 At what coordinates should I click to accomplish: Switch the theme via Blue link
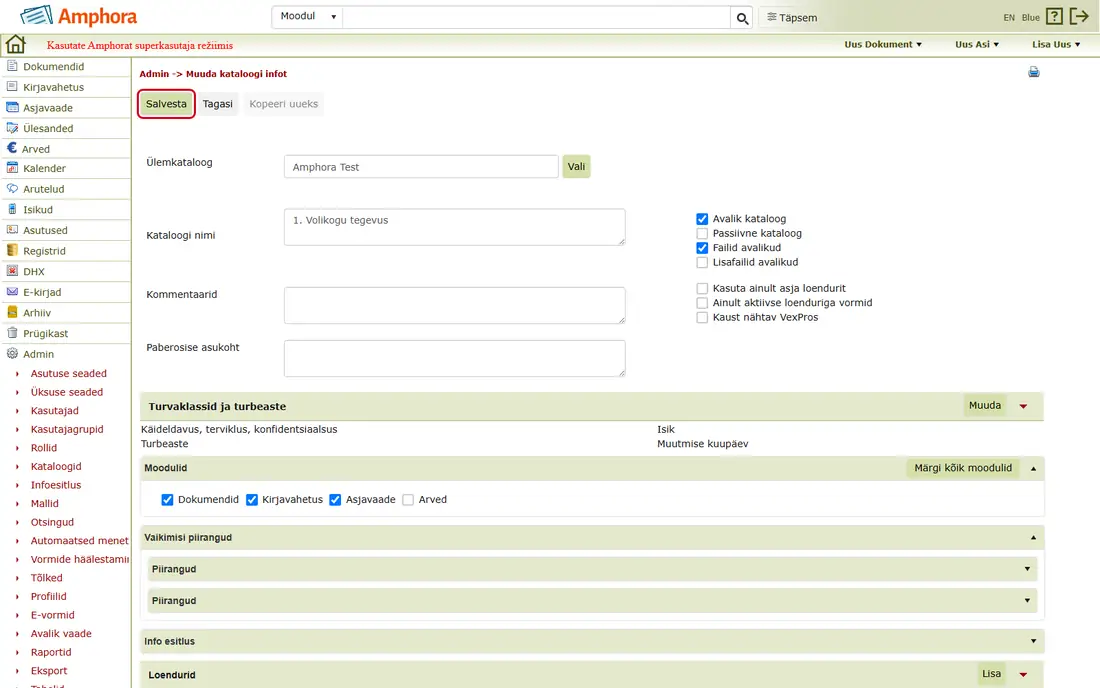(1031, 18)
